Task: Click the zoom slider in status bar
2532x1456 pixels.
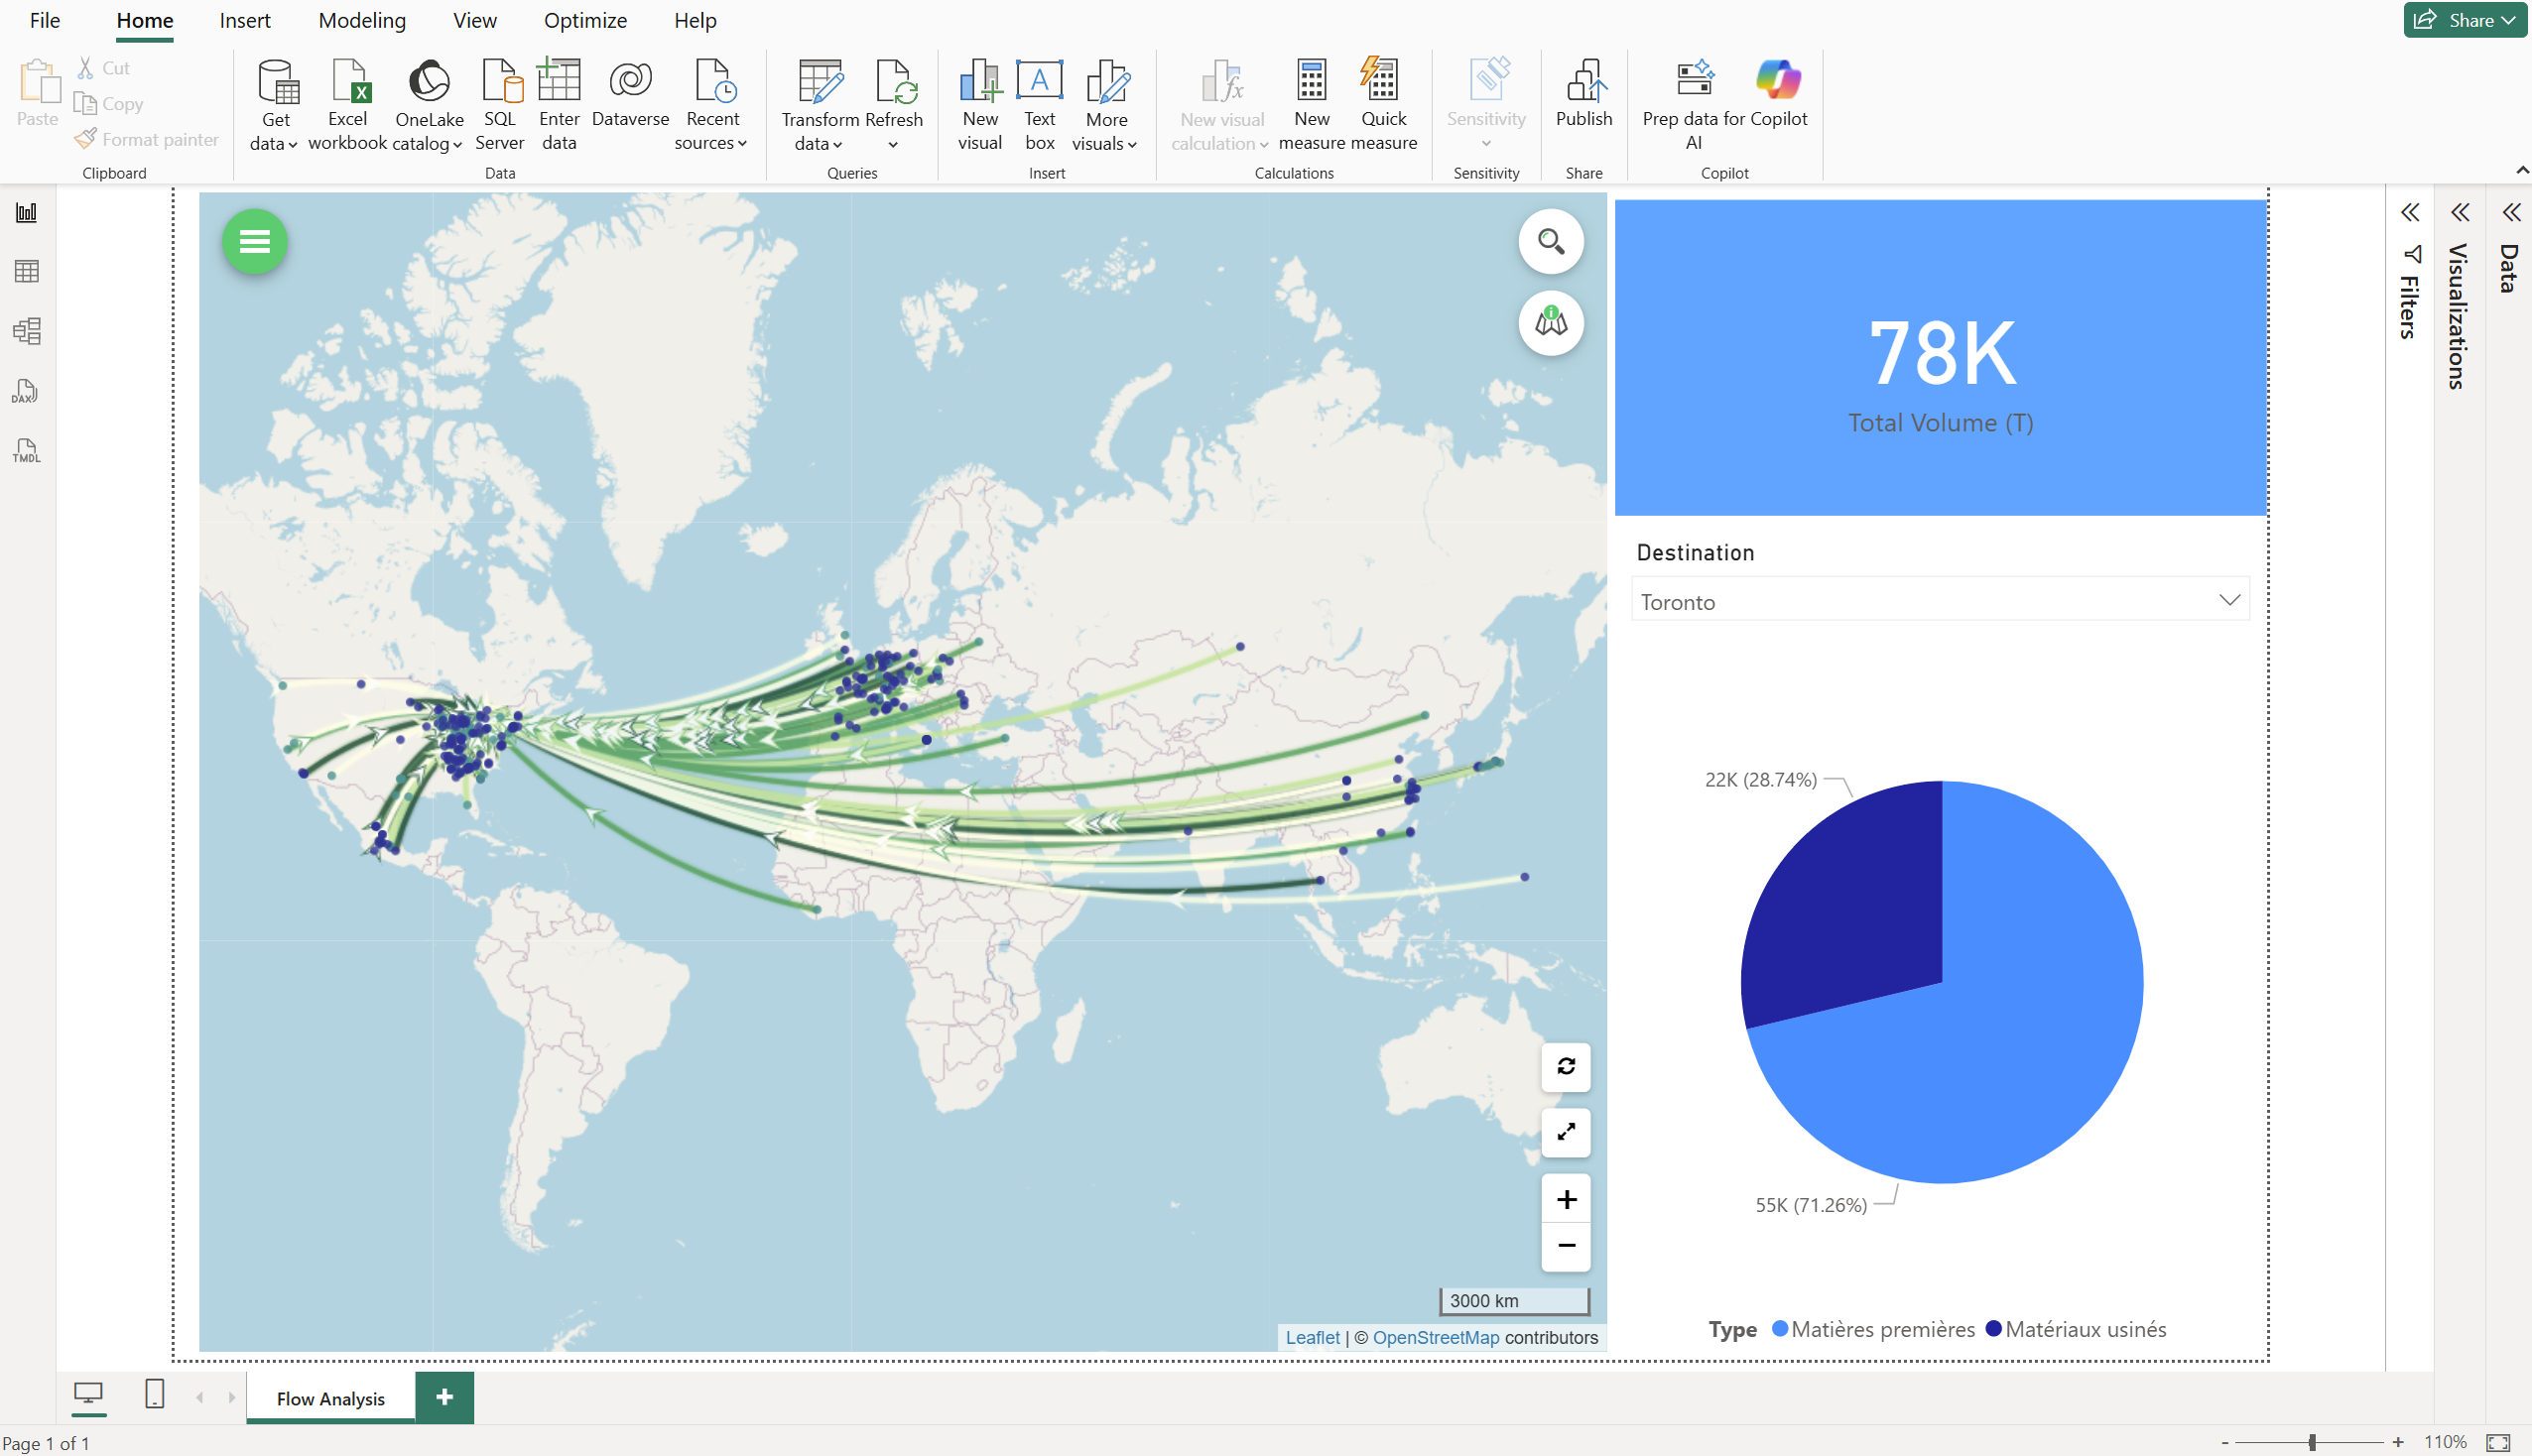Action: point(2311,1442)
